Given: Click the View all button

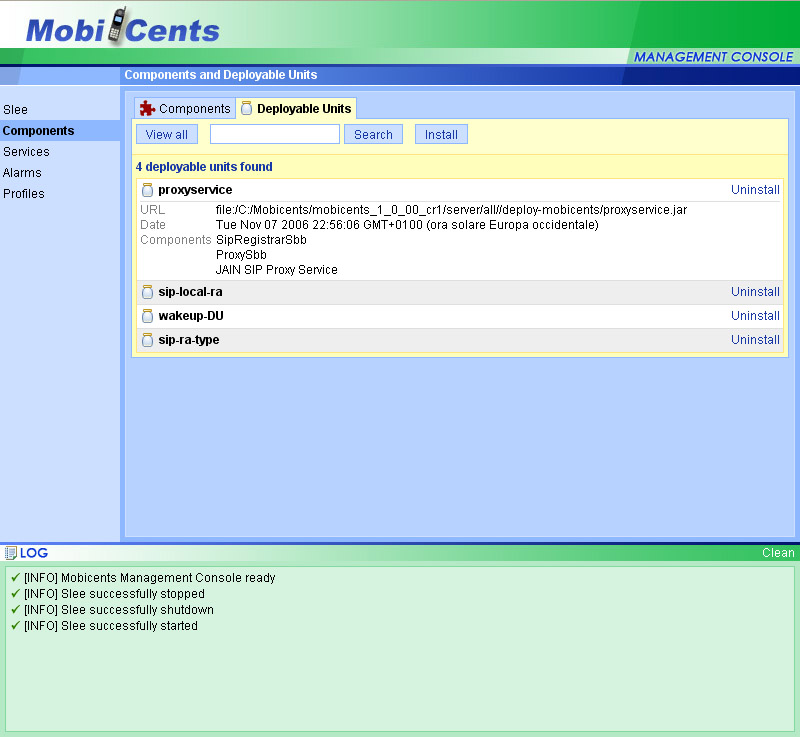Looking at the screenshot, I should pyautogui.click(x=166, y=133).
